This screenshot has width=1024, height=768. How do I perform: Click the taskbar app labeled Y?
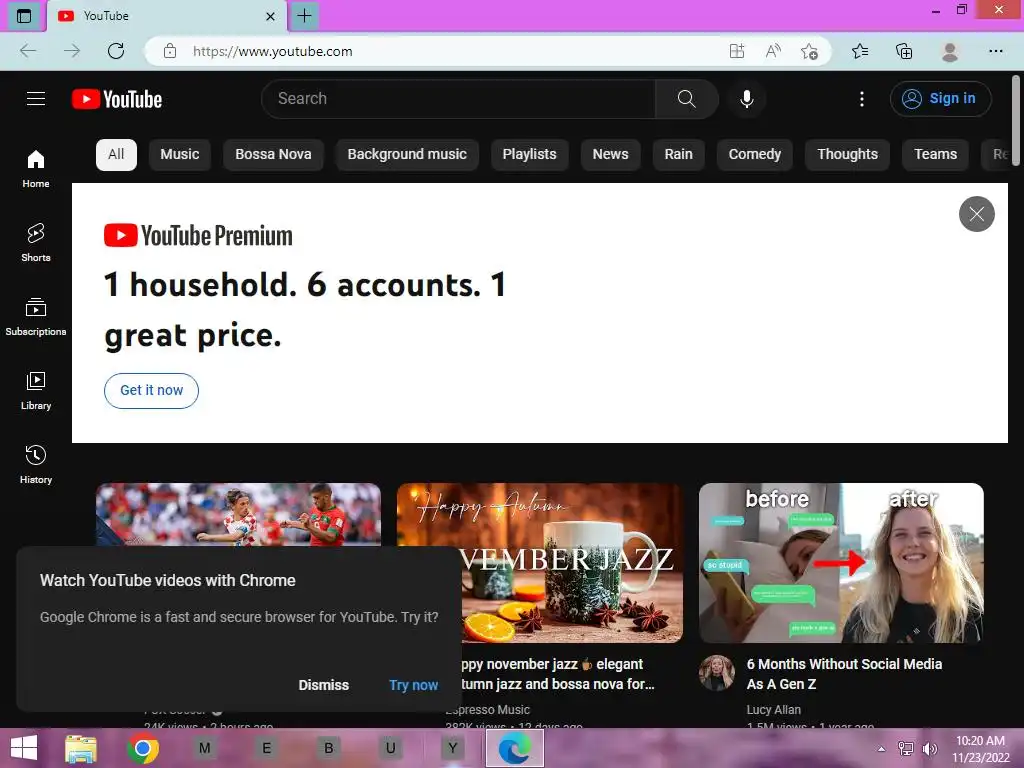453,748
